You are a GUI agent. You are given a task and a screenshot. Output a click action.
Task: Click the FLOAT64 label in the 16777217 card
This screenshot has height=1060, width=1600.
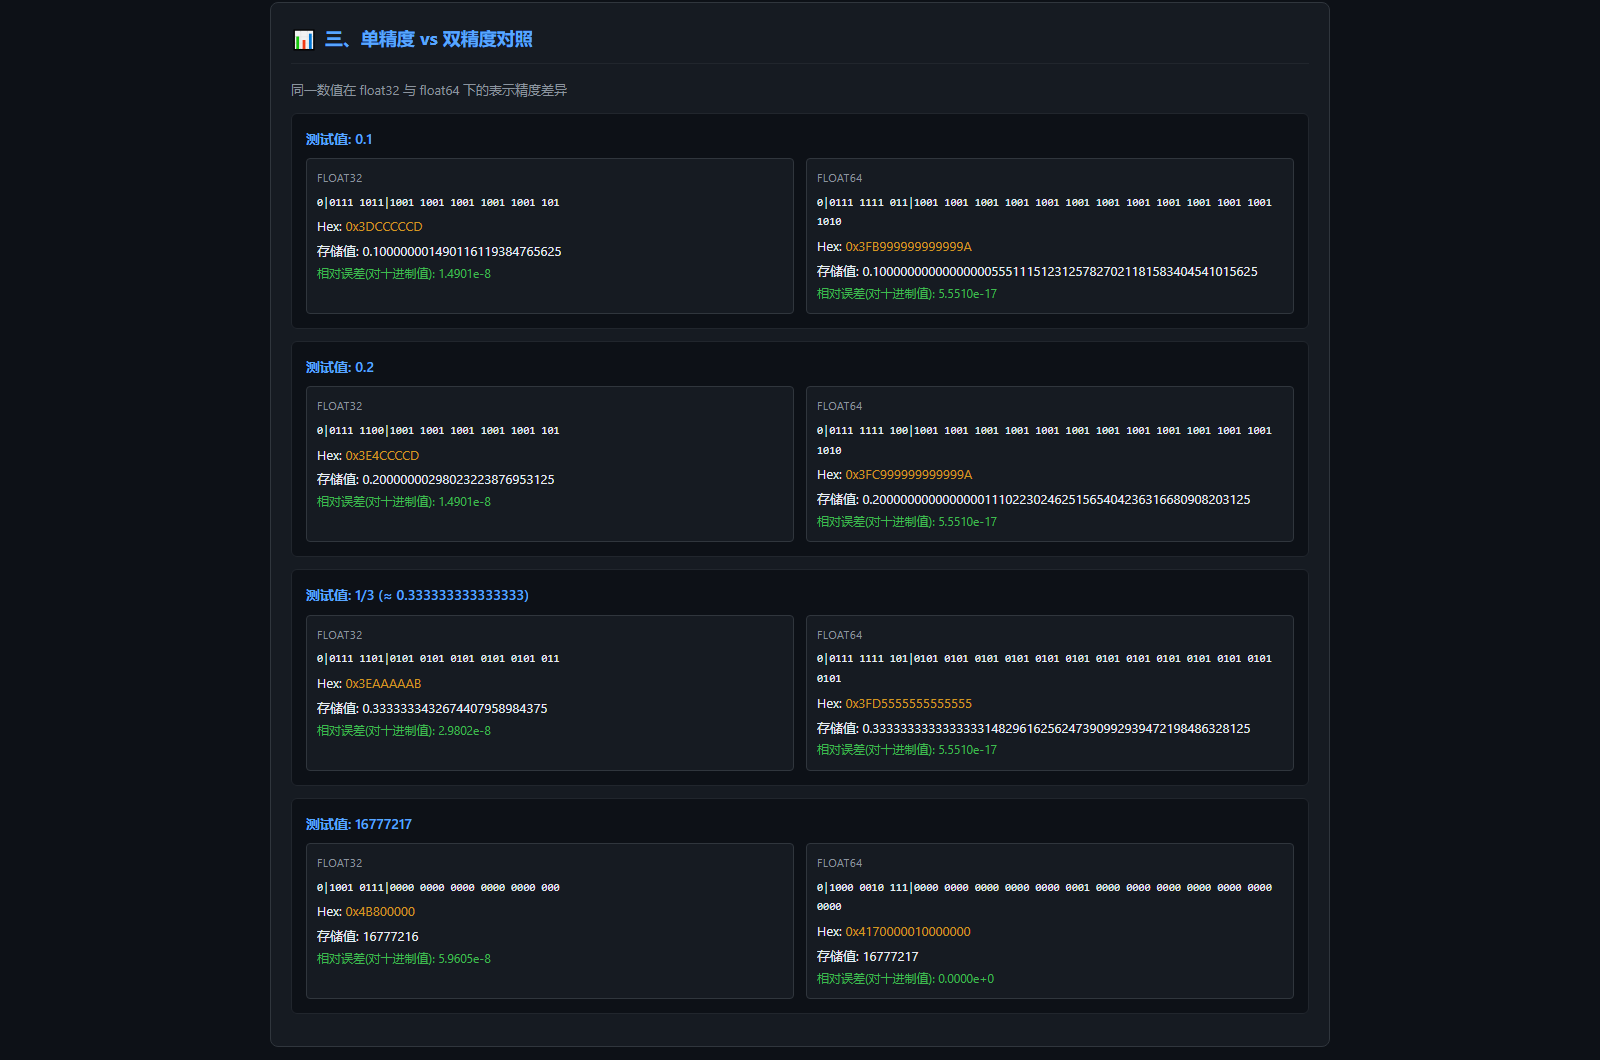point(839,863)
